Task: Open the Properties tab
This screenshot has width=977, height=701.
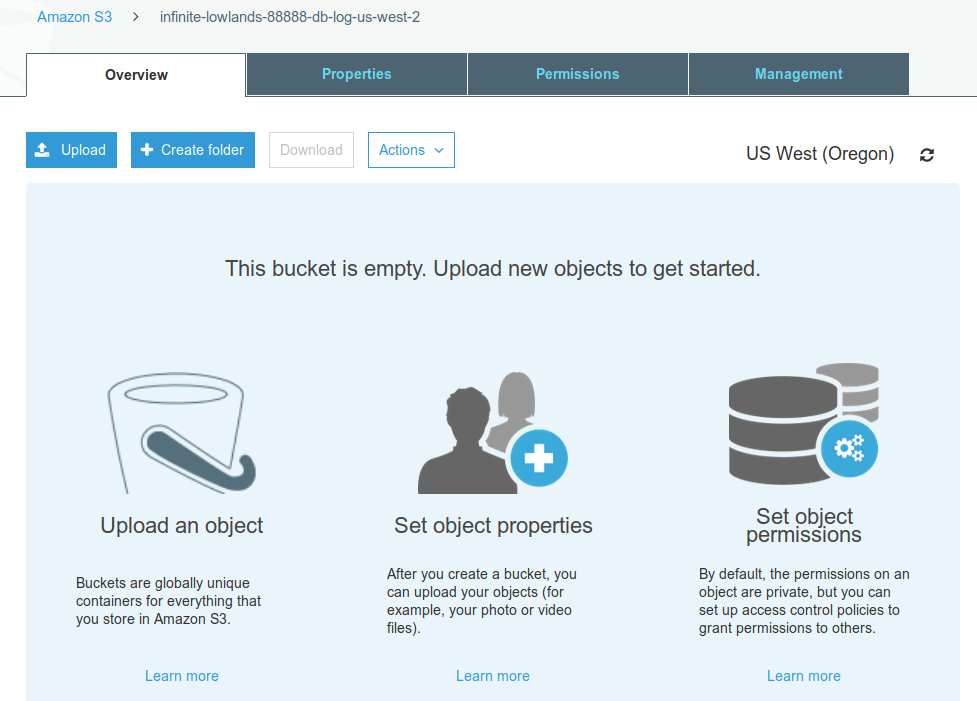Action: click(356, 74)
